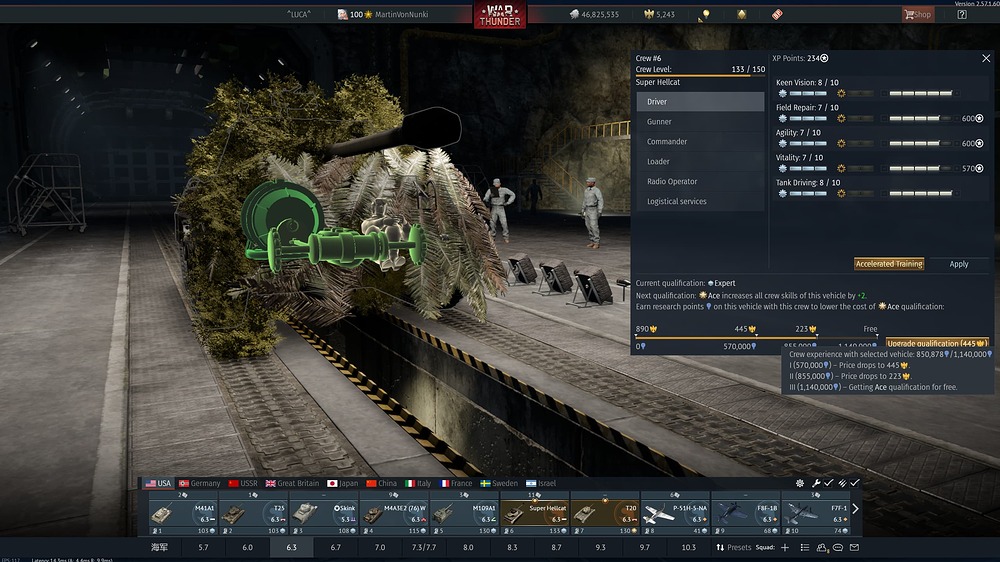Adjust the Agility skill bar
This screenshot has height=562, width=1000.
point(920,143)
